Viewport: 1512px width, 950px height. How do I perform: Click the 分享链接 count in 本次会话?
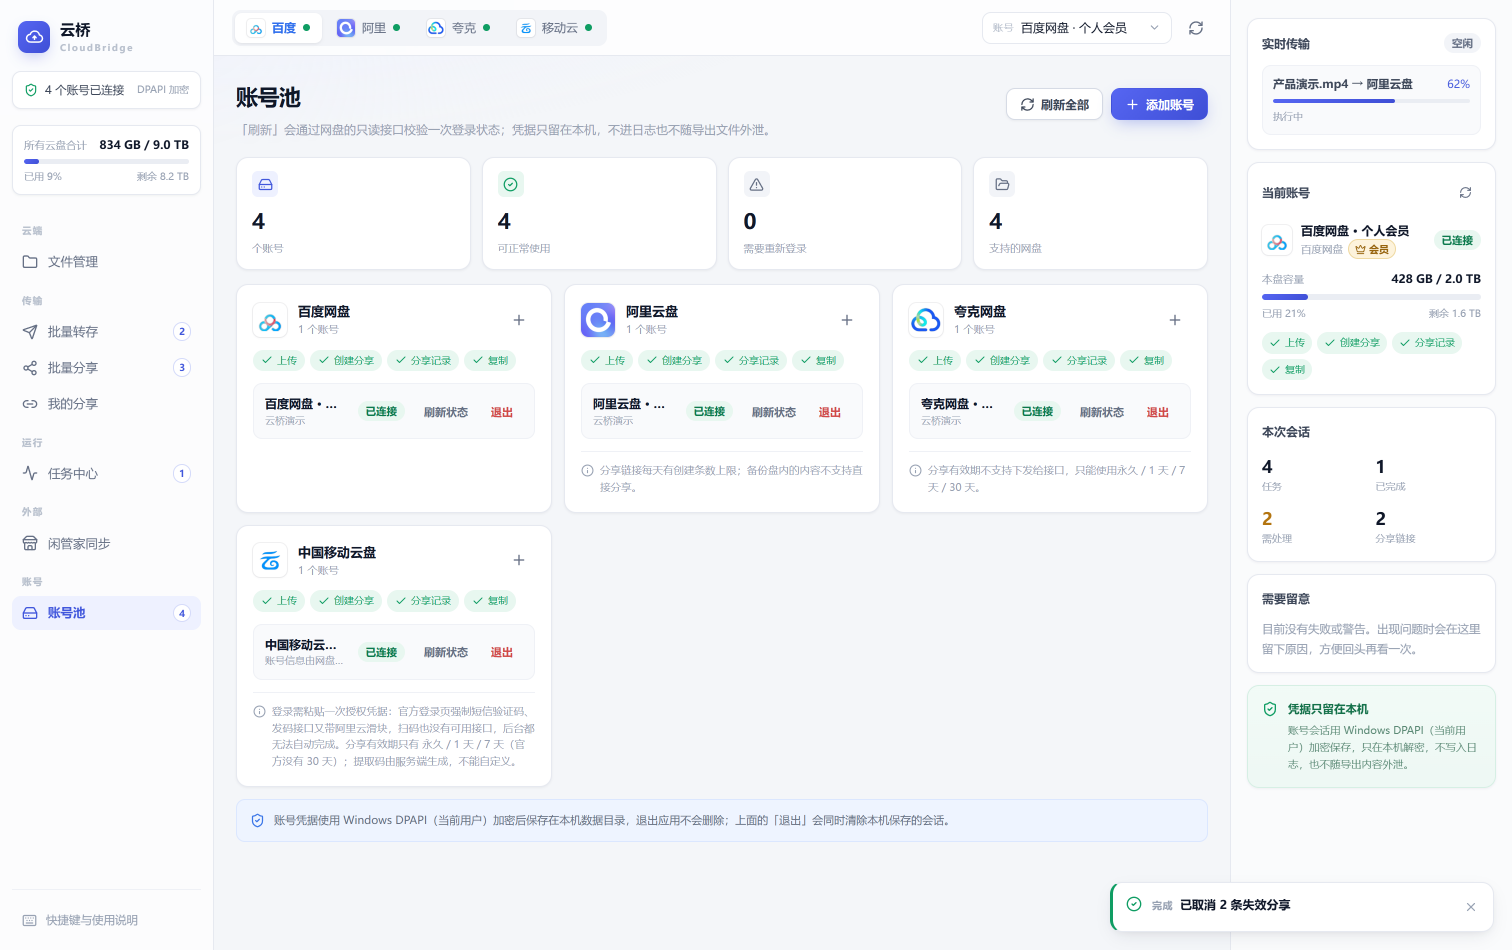click(1381, 519)
